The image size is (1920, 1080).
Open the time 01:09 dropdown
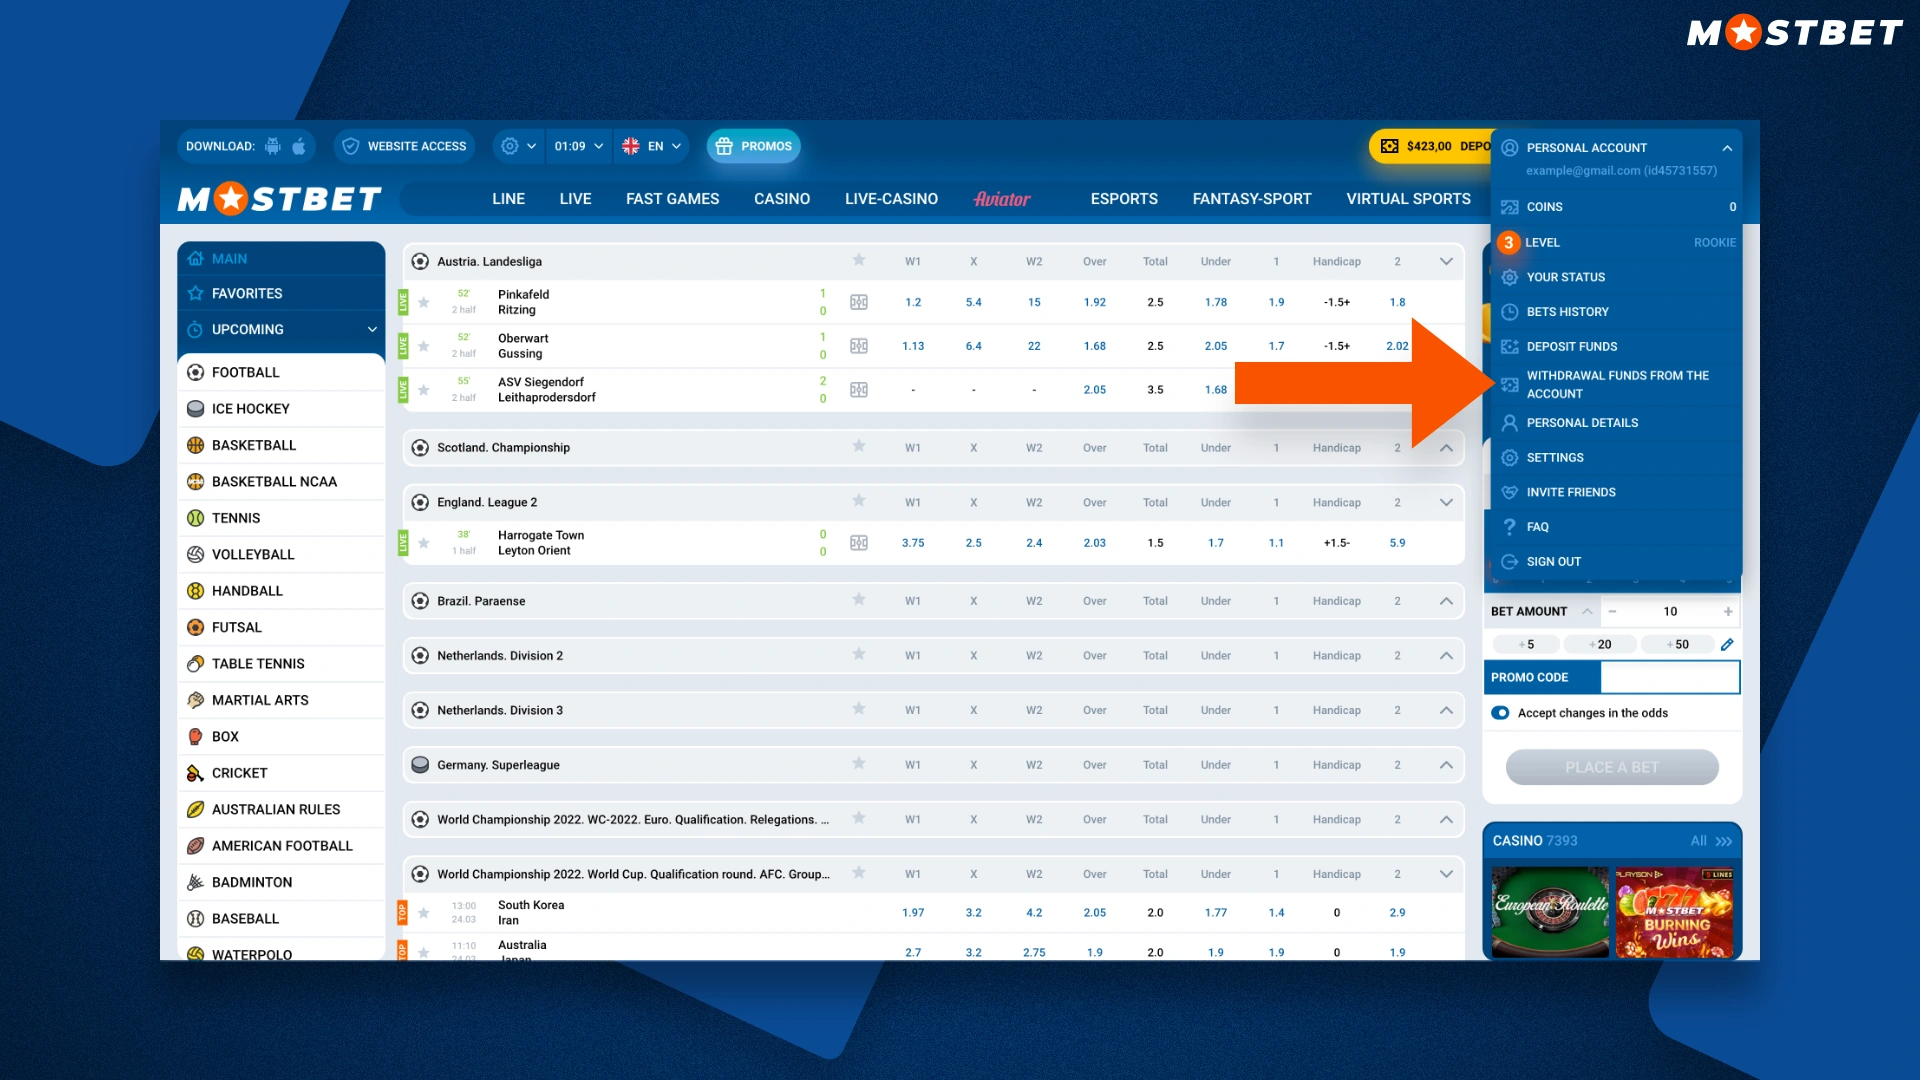click(x=579, y=146)
